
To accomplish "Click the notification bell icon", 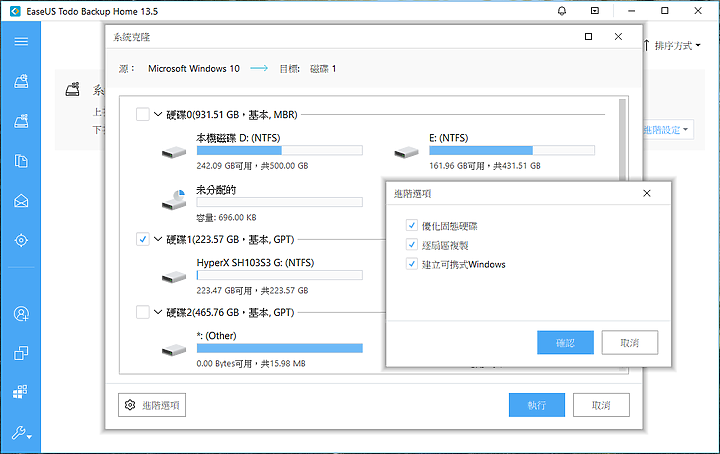I will point(562,11).
